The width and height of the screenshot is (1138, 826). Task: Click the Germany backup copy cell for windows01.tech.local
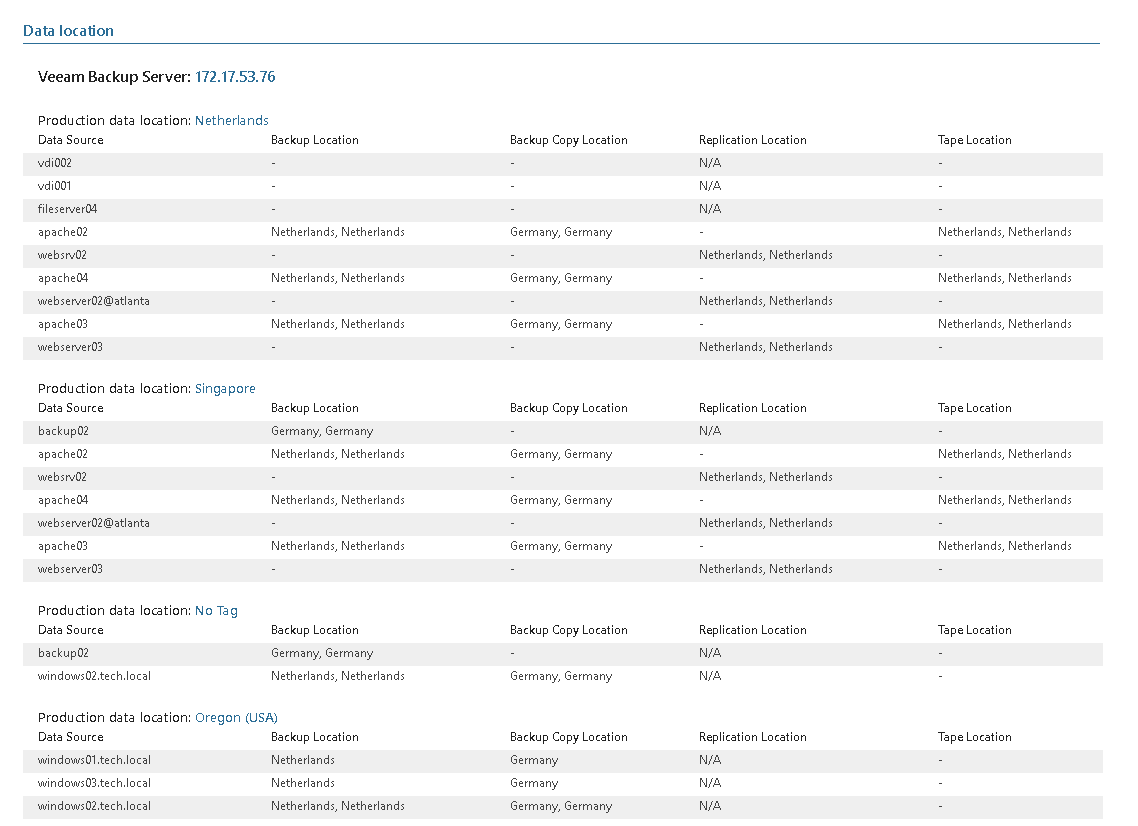[534, 760]
